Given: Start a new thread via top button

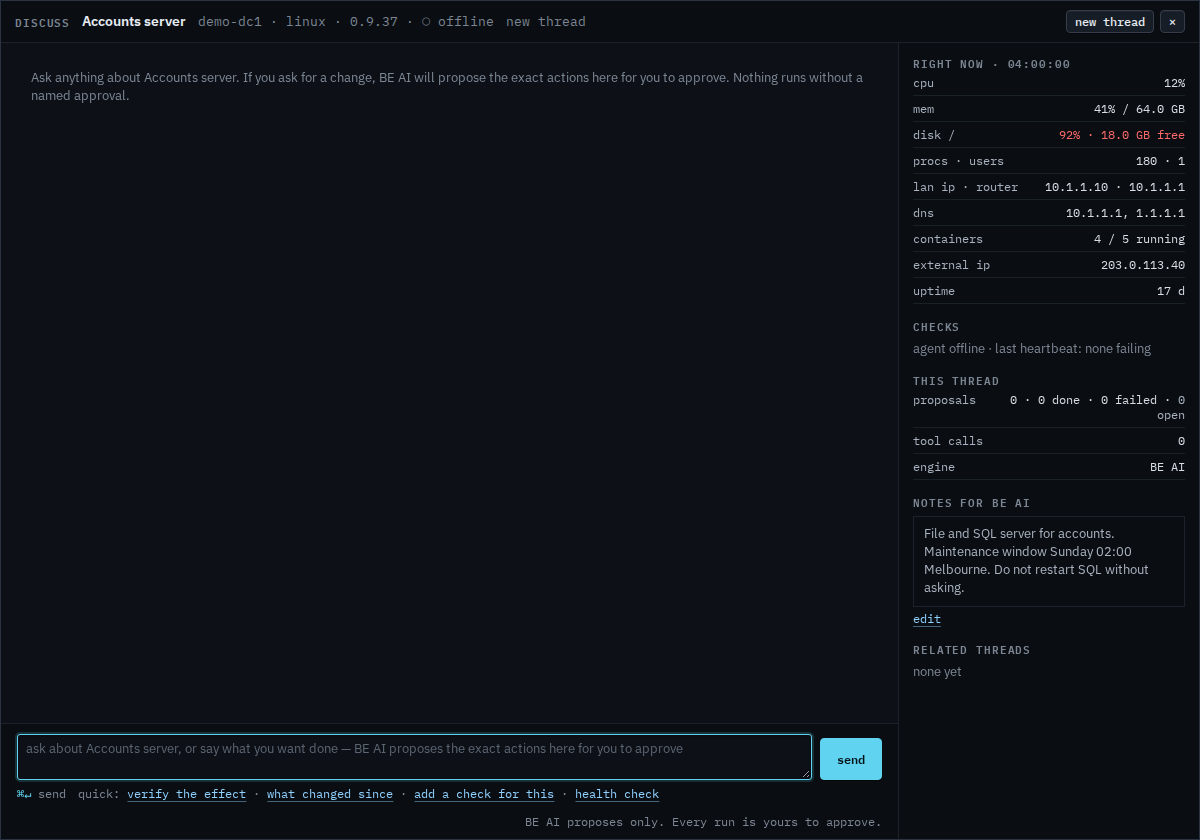Looking at the screenshot, I should [x=1110, y=22].
